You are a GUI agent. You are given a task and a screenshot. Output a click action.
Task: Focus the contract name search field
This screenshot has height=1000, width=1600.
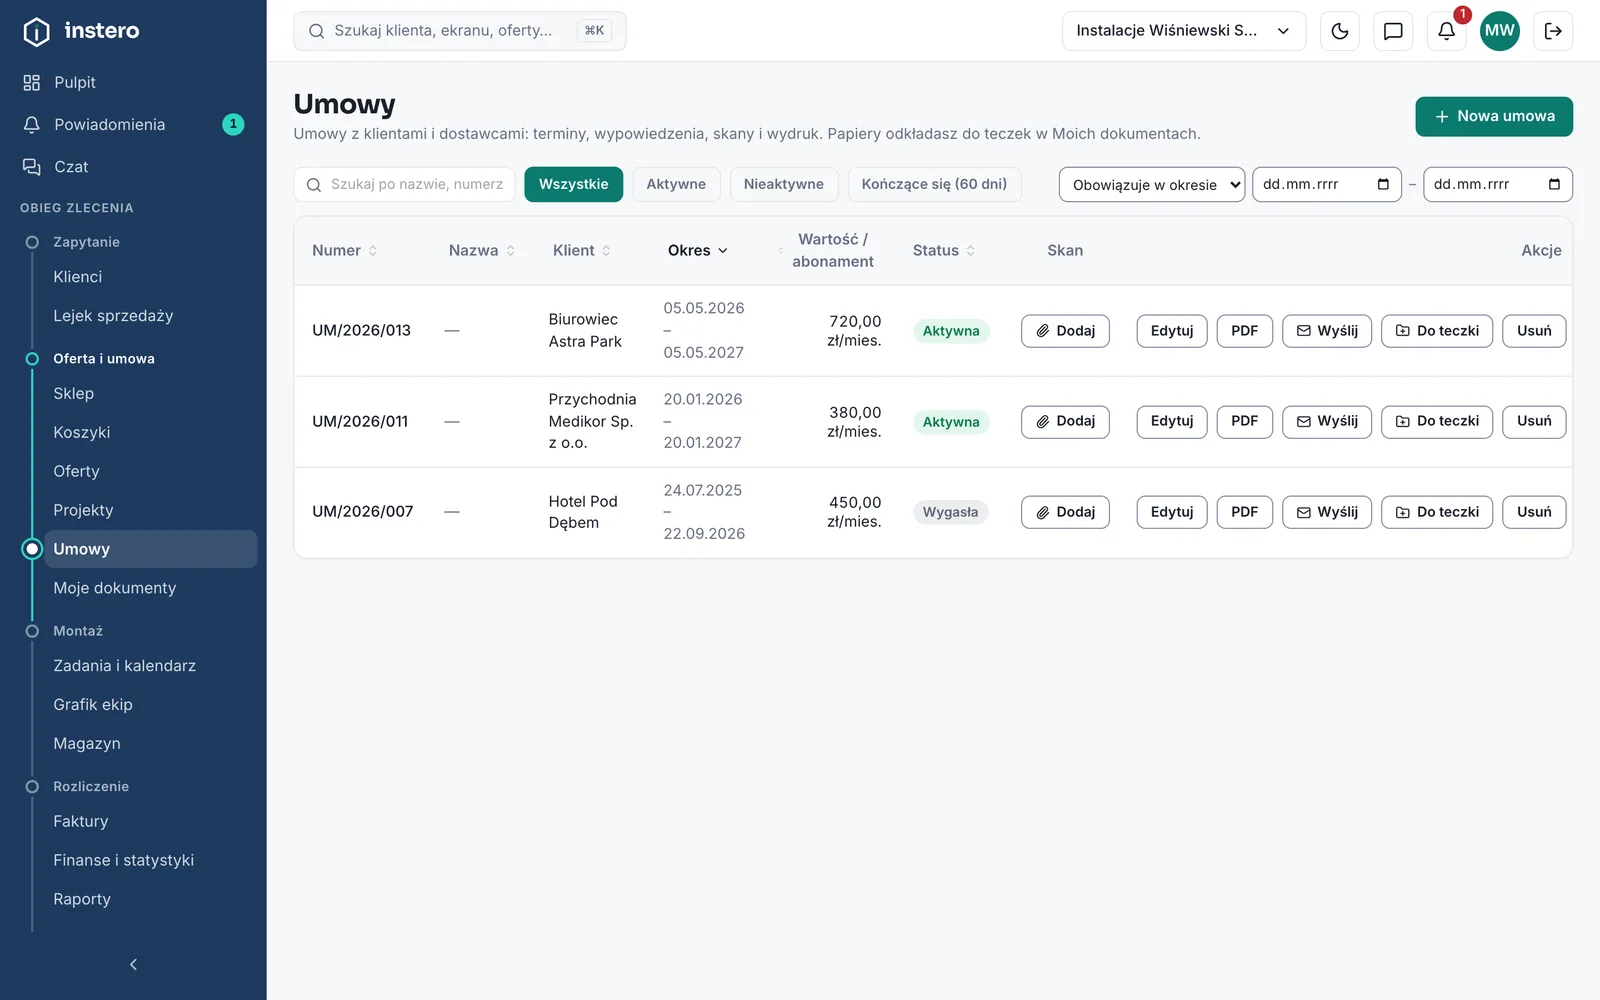[x=405, y=184]
